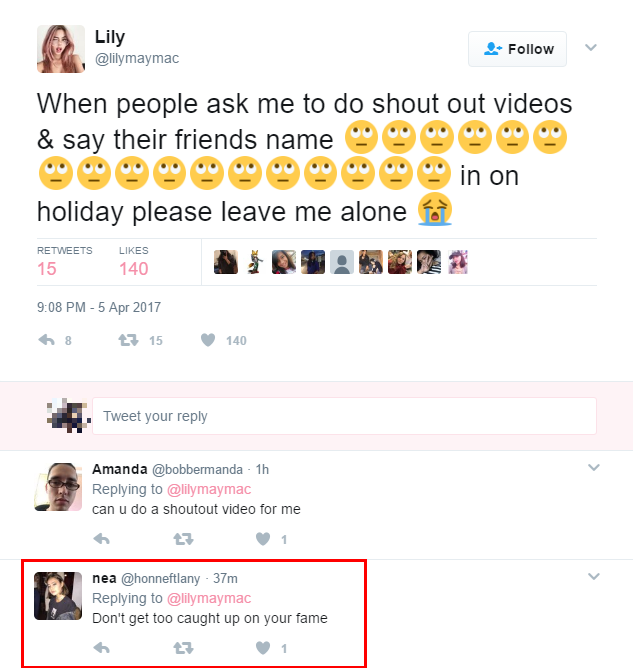The image size is (633, 668).
Task: Open more options chevron on Lily's tweet
Action: [x=590, y=47]
